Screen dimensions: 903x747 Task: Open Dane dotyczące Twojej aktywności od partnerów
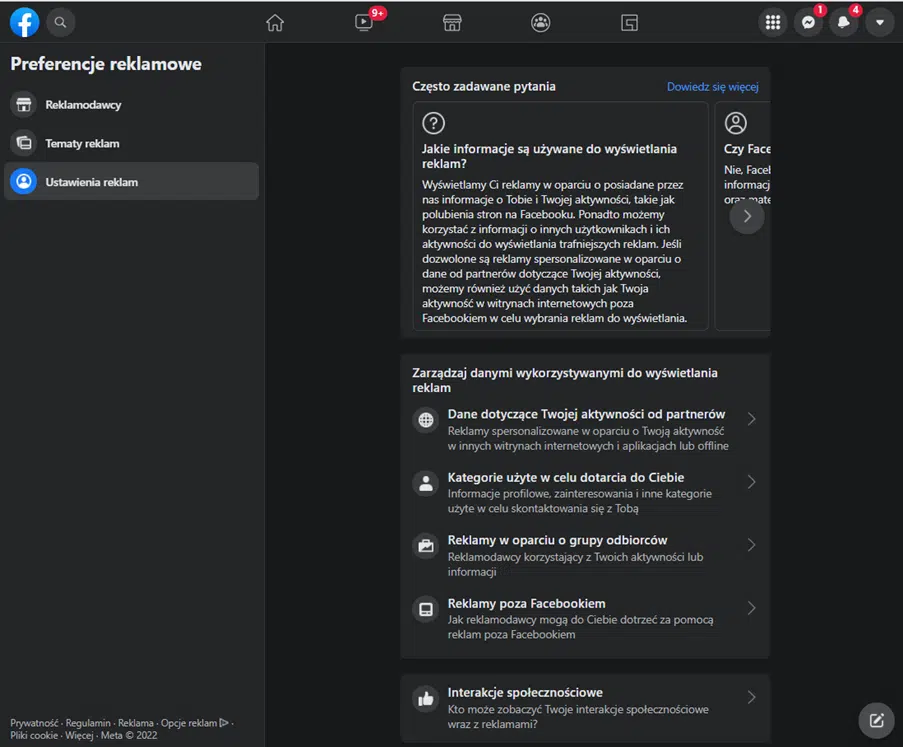(x=585, y=430)
